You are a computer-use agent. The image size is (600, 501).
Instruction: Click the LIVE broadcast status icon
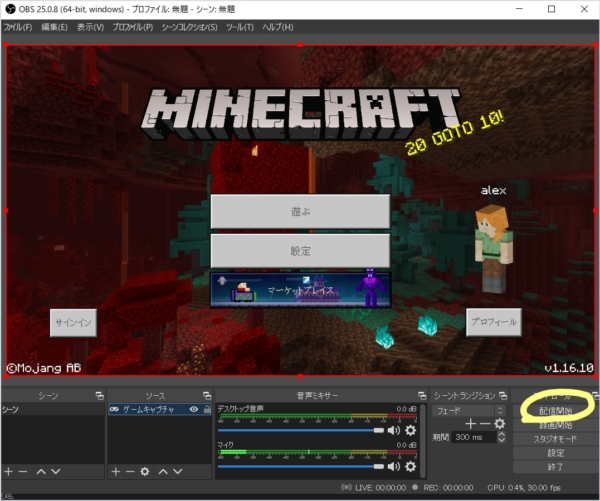(x=346, y=487)
